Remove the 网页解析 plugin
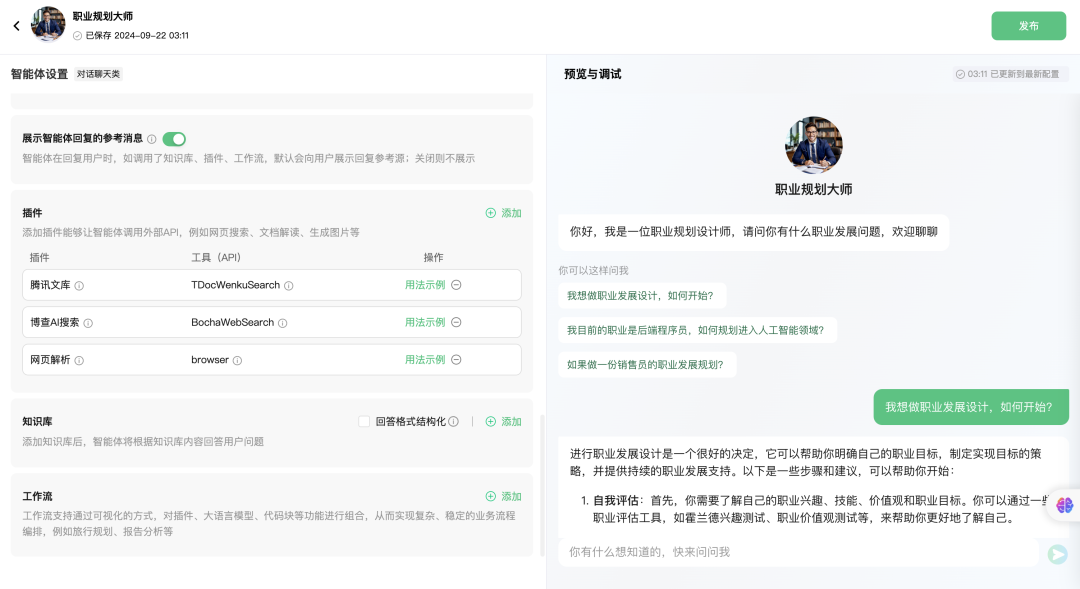Viewport: 1080px width, 589px height. [456, 360]
